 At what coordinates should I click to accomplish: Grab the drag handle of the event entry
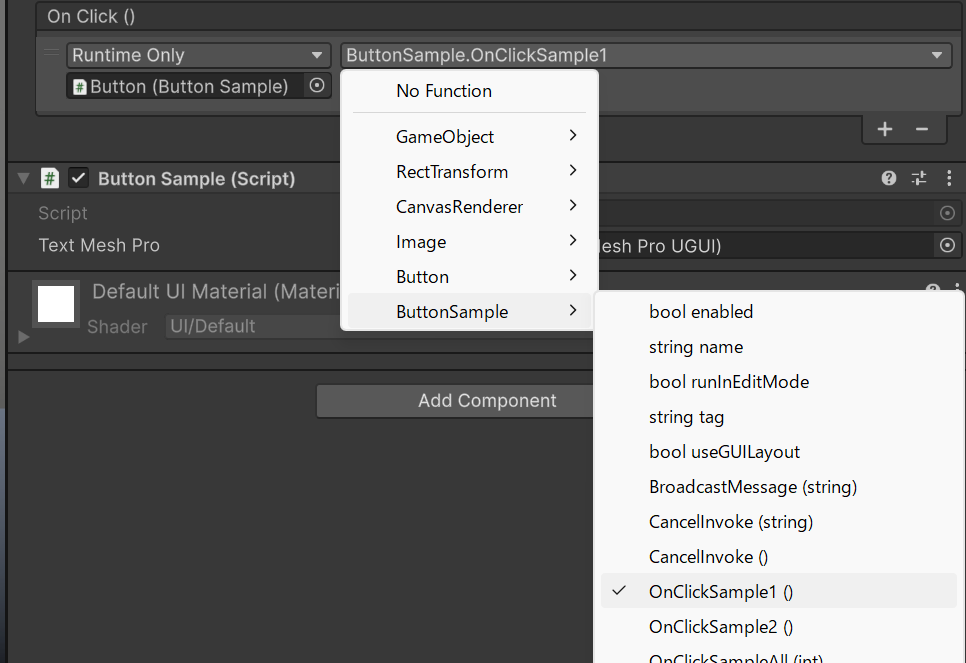tap(52, 54)
